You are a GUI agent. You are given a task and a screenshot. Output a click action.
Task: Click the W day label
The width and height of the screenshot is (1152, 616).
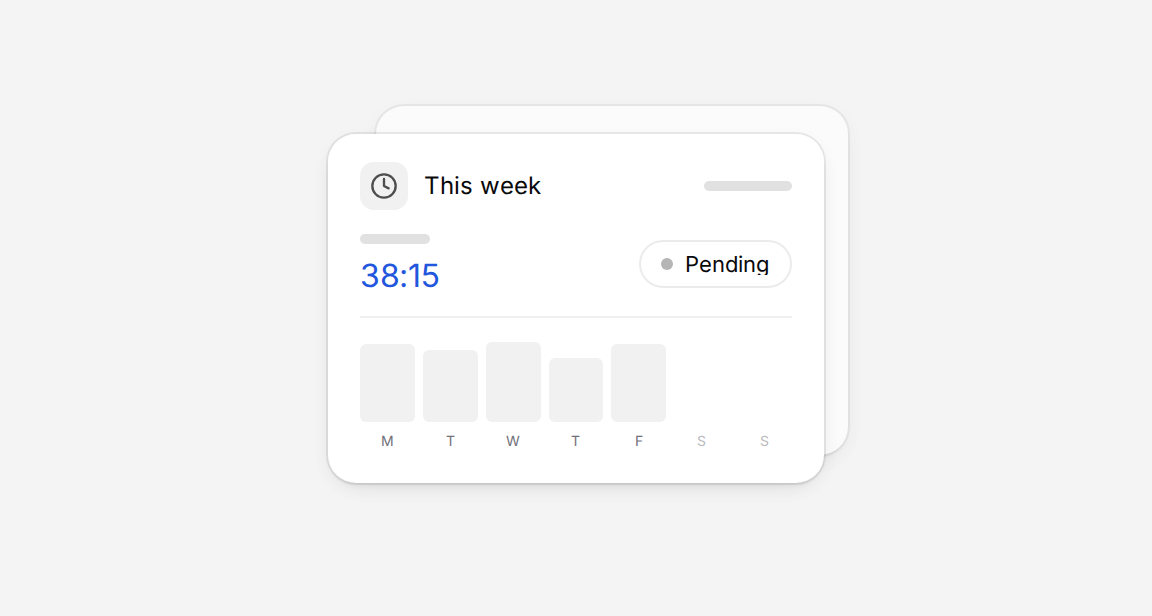(513, 441)
